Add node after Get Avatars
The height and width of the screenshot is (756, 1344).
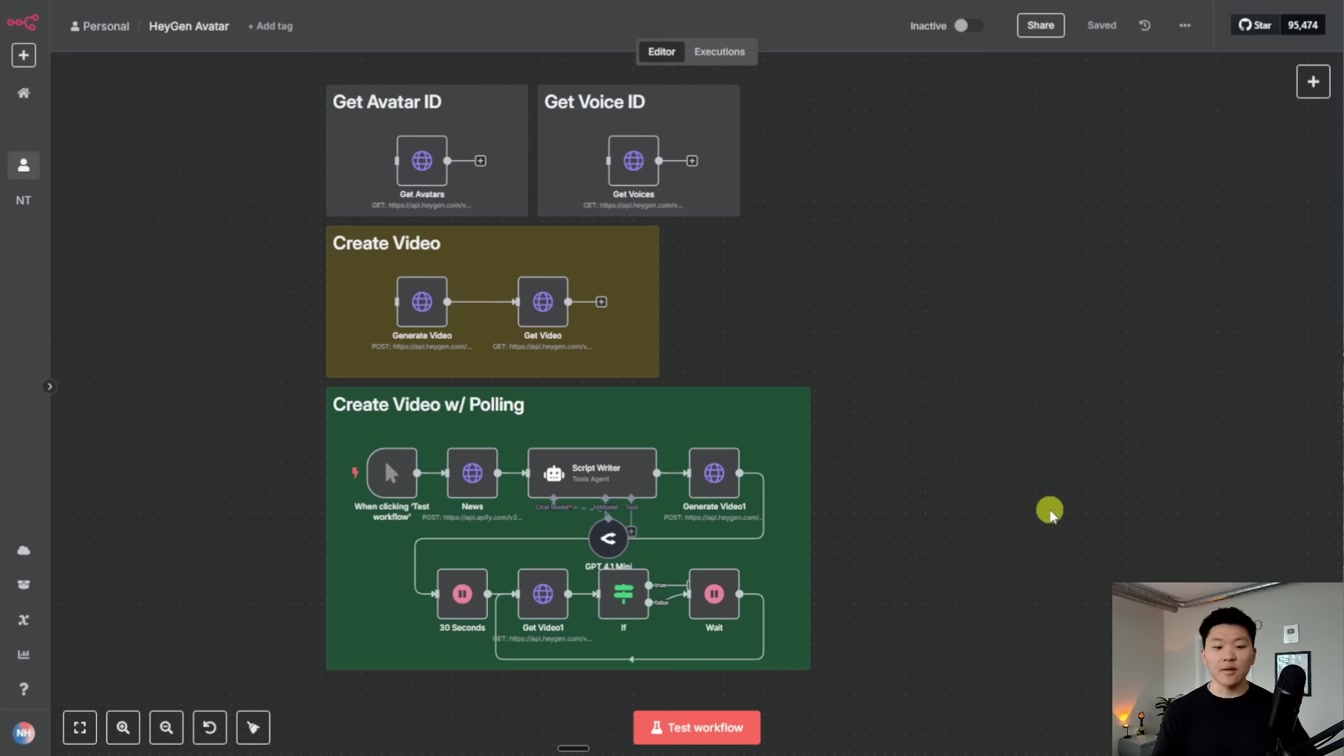click(x=480, y=161)
